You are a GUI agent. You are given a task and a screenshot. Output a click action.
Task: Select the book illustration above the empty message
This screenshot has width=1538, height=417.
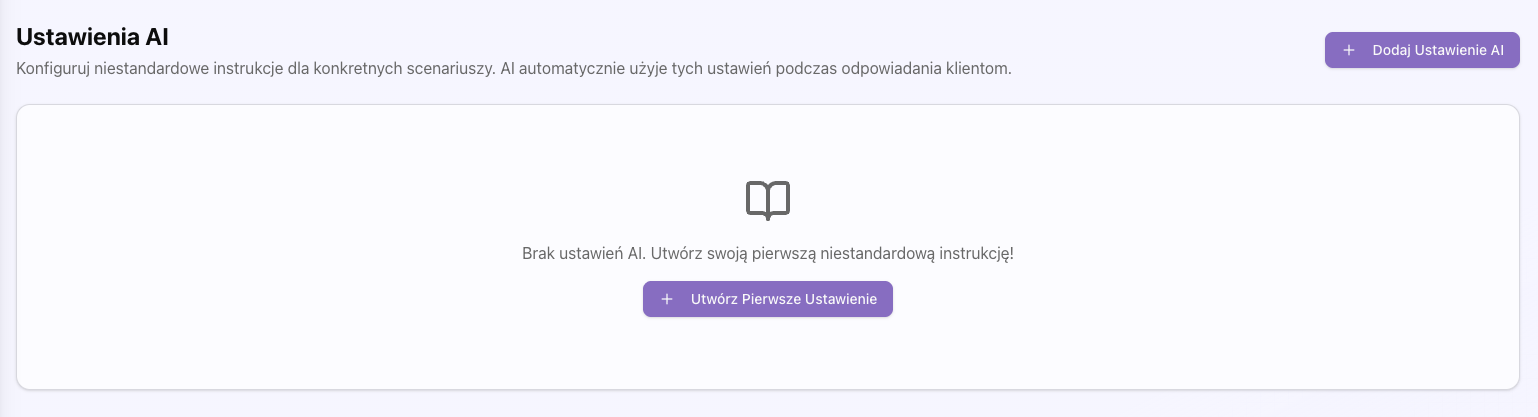click(768, 199)
